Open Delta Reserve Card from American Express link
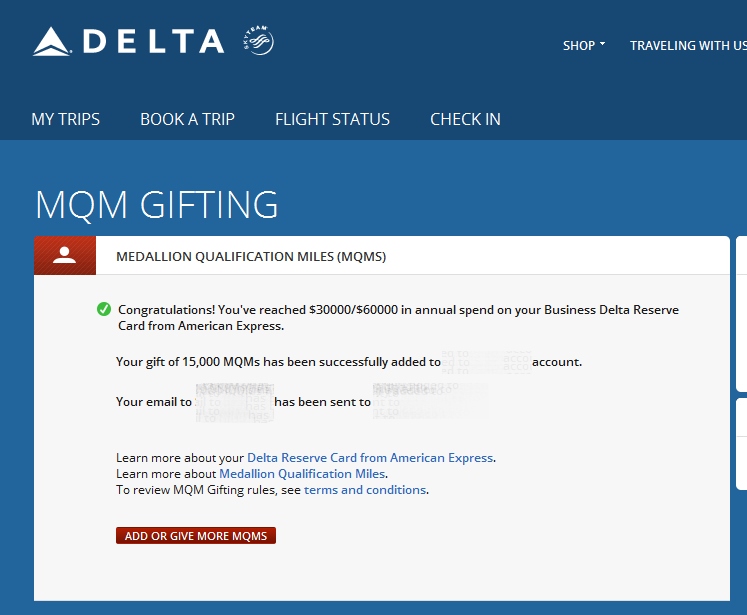747x615 pixels. (370, 458)
